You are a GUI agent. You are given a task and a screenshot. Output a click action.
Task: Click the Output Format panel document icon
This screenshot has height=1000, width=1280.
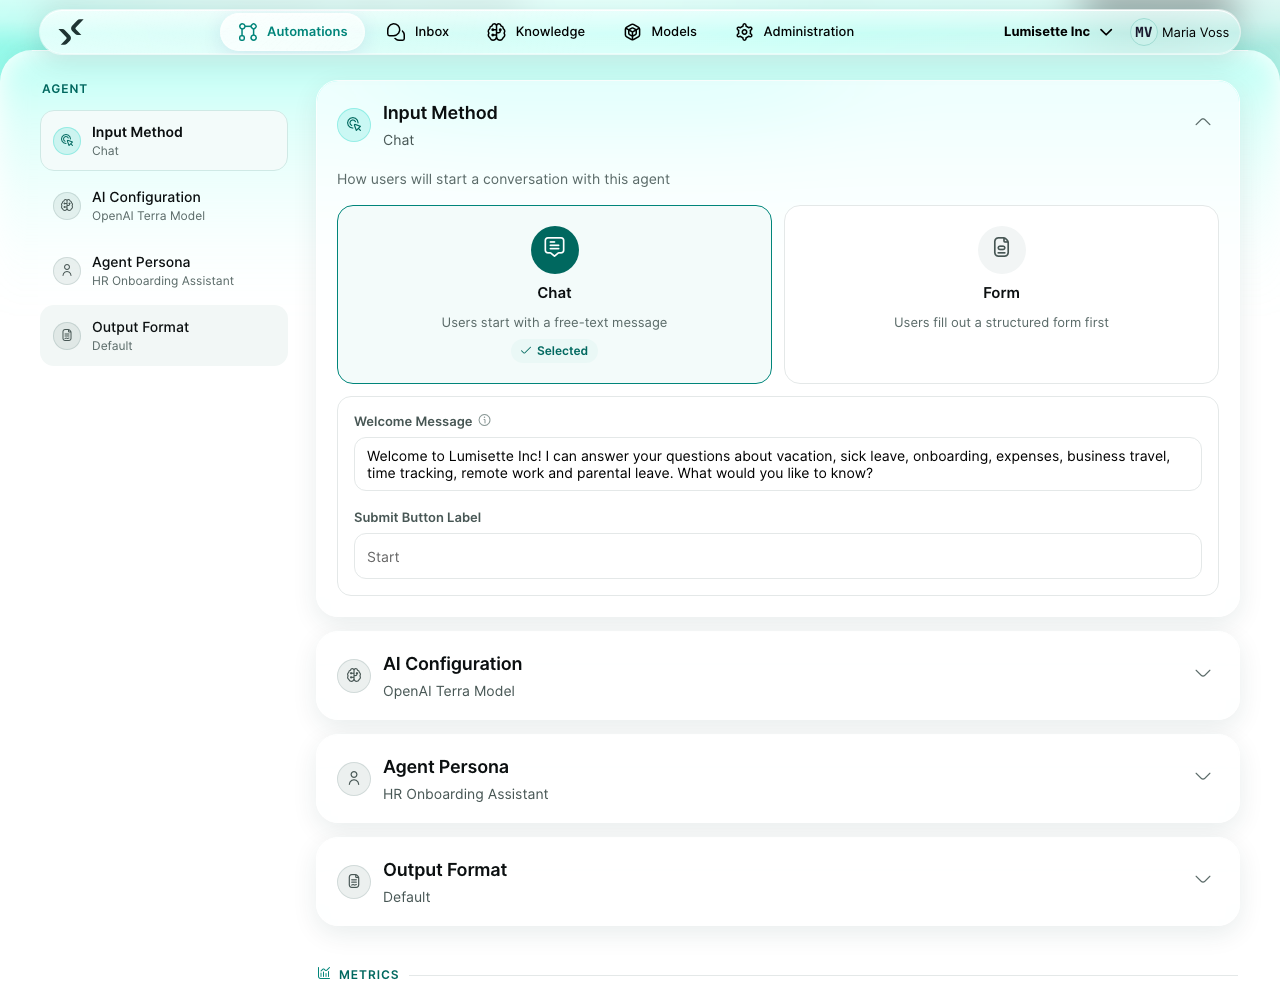(354, 882)
